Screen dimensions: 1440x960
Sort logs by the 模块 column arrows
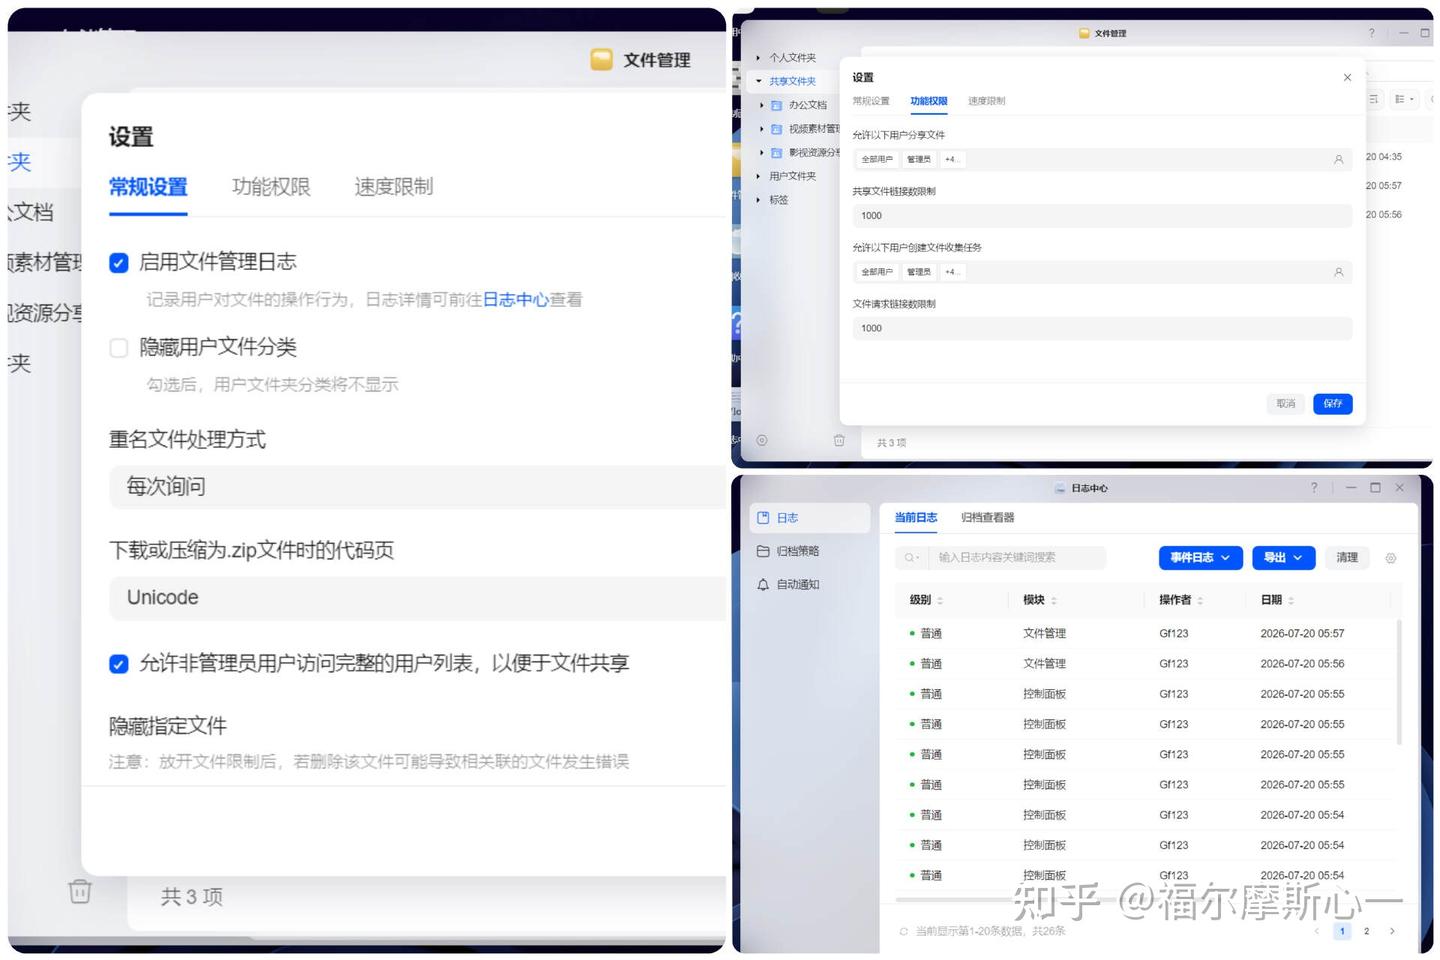tap(1054, 600)
